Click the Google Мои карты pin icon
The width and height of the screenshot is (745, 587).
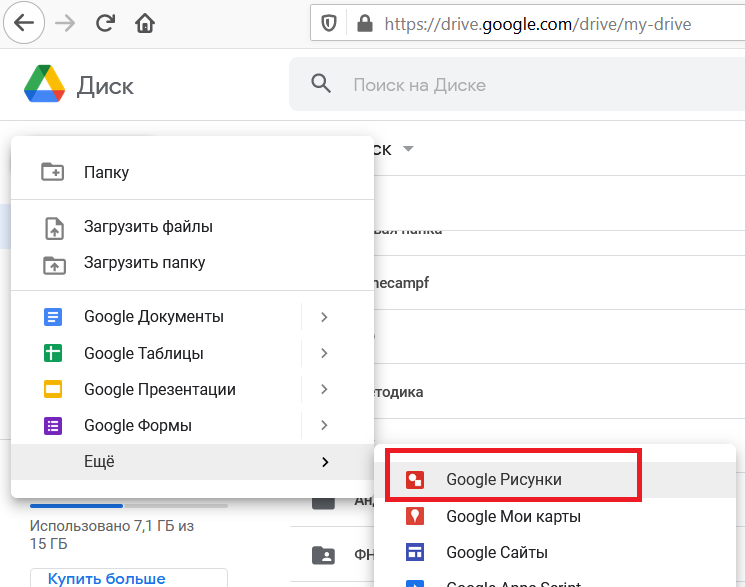point(415,516)
